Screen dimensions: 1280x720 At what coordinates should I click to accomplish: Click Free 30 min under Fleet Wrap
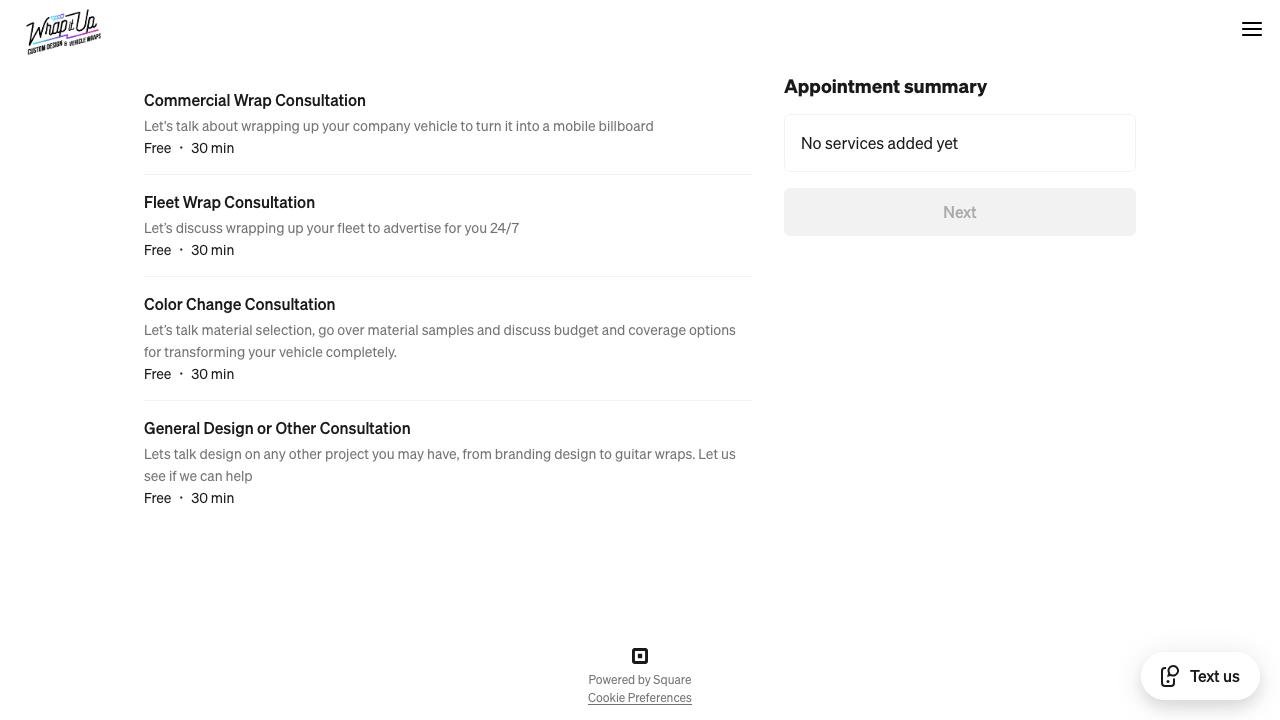pos(189,250)
